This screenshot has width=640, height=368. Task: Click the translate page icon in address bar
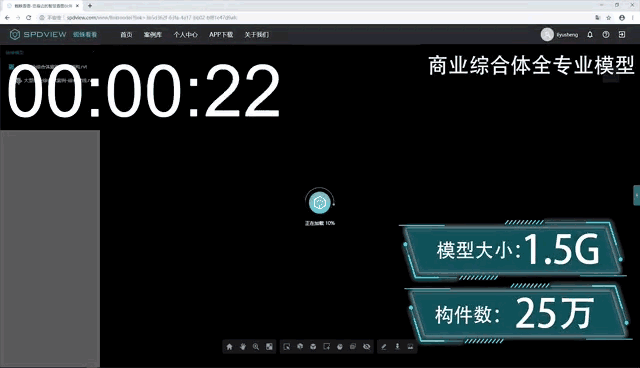[598, 18]
